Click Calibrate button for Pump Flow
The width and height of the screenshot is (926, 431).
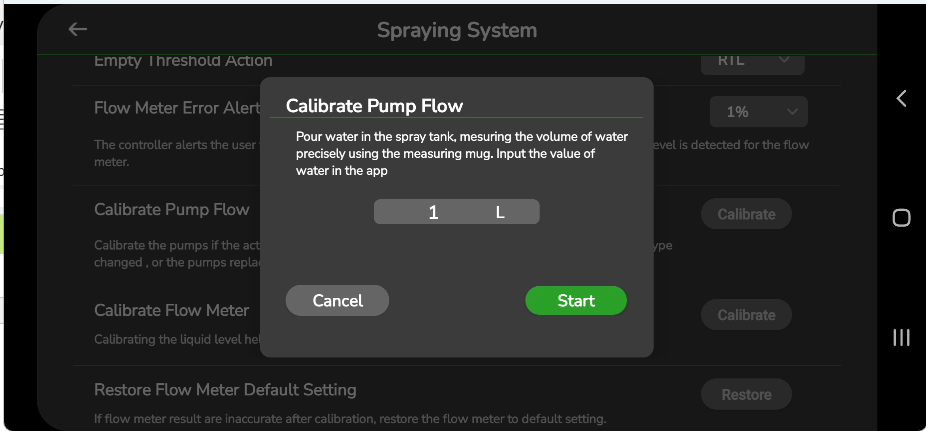pyautogui.click(x=746, y=214)
